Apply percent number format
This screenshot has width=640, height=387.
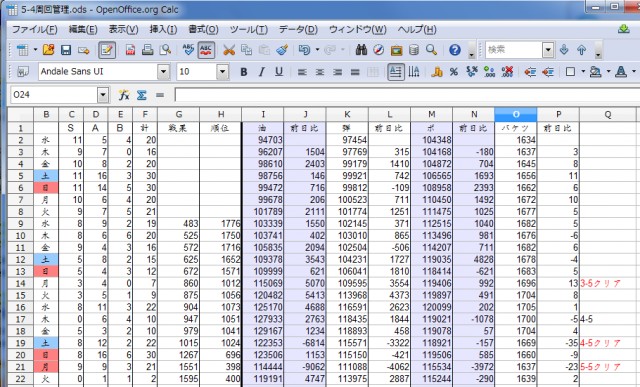[x=453, y=72]
